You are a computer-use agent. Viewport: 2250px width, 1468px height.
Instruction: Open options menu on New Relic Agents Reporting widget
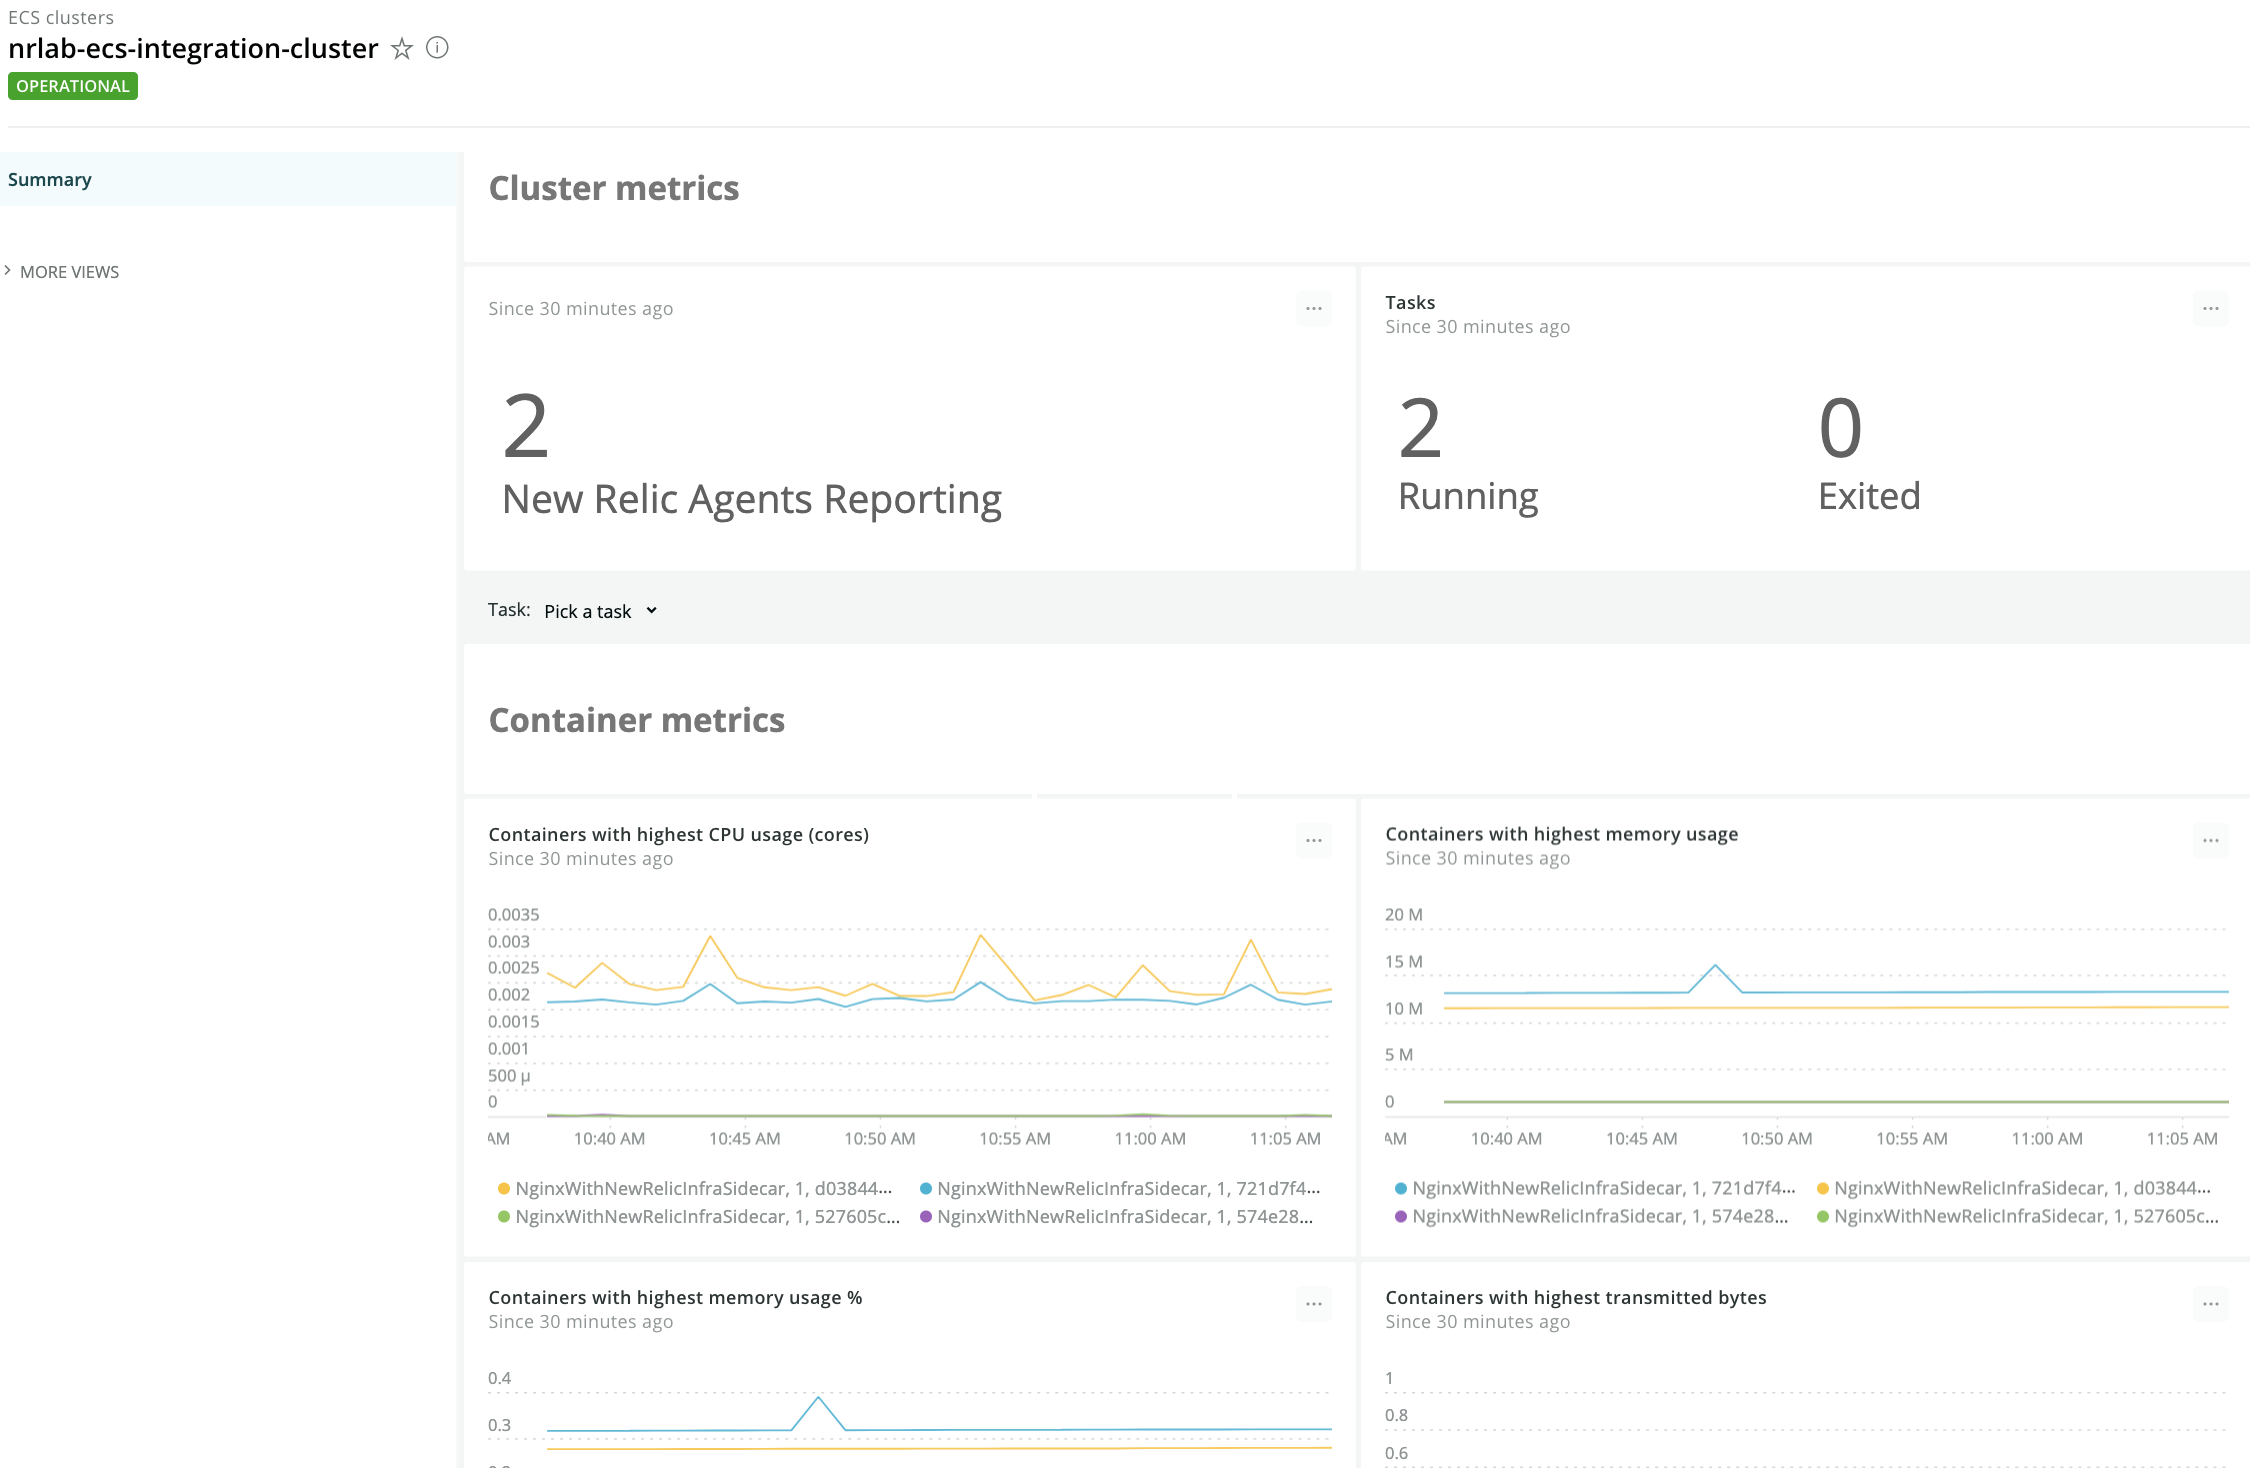click(x=1314, y=309)
